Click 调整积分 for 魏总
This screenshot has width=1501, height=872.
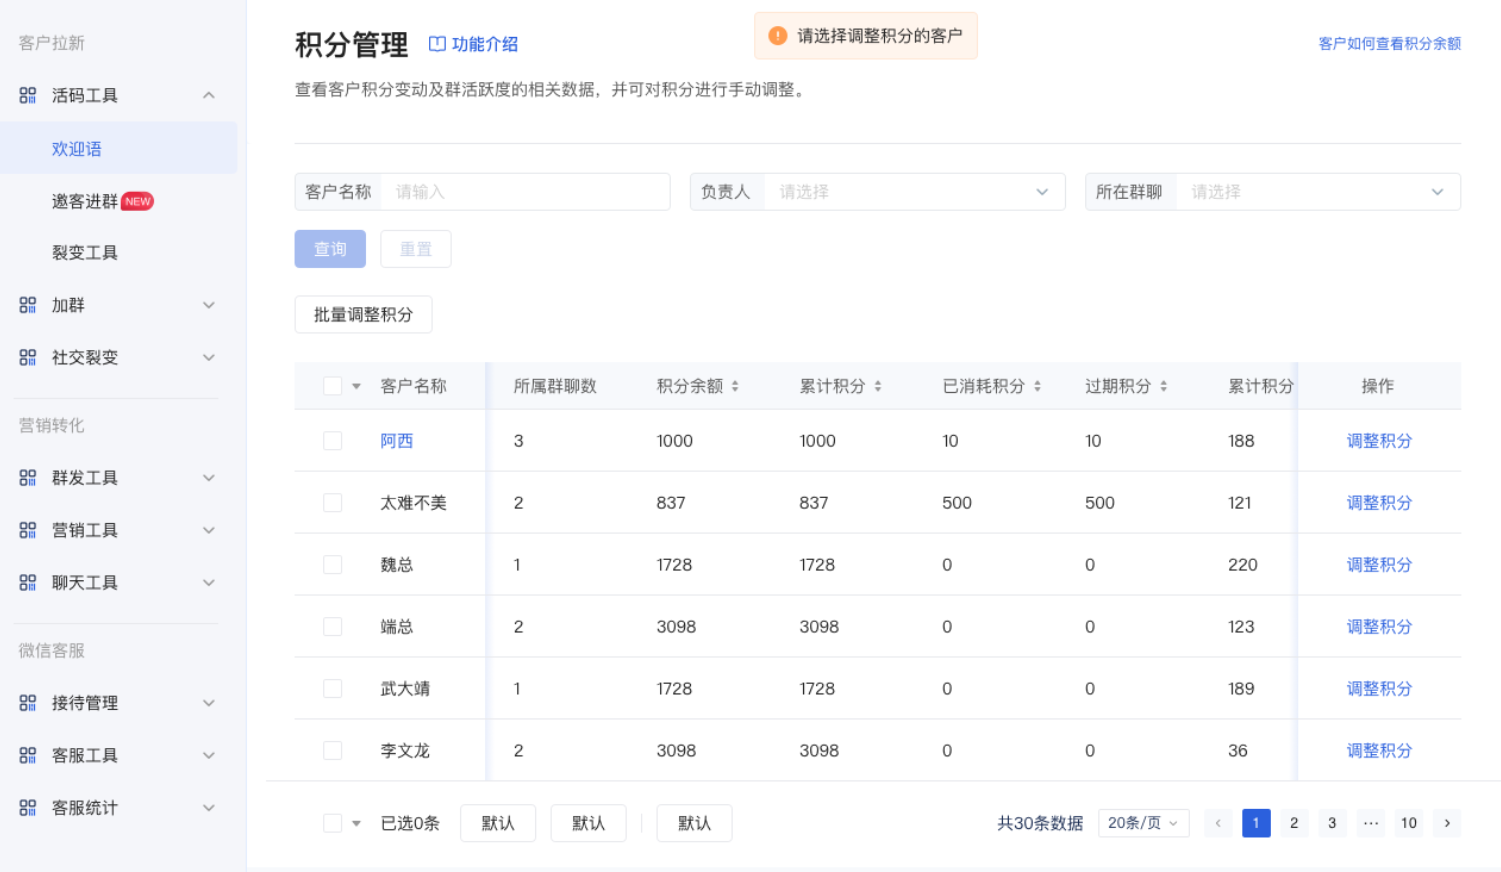pos(1379,565)
